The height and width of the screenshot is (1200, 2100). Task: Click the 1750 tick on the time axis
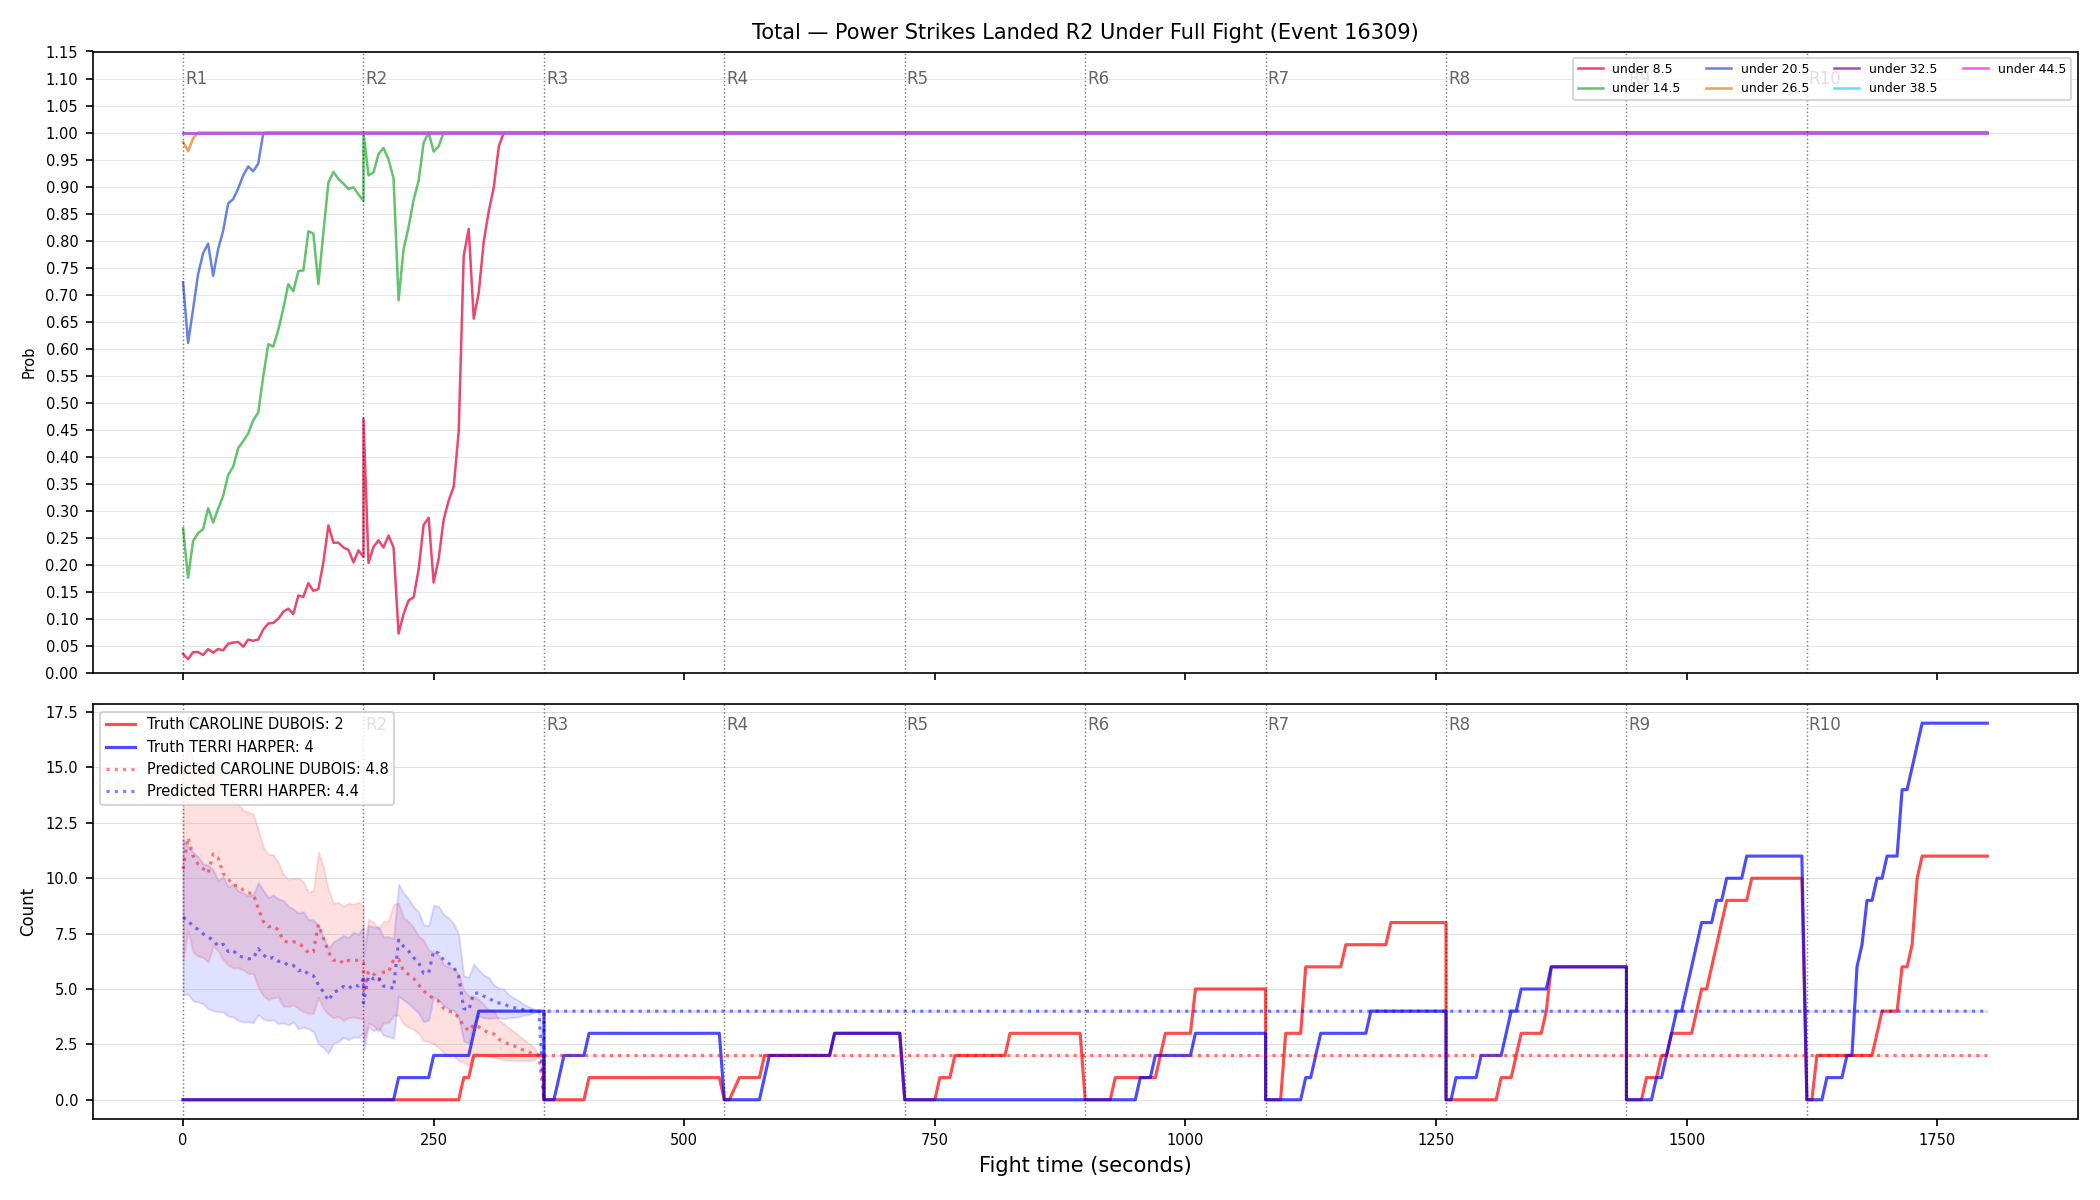pos(1937,1139)
